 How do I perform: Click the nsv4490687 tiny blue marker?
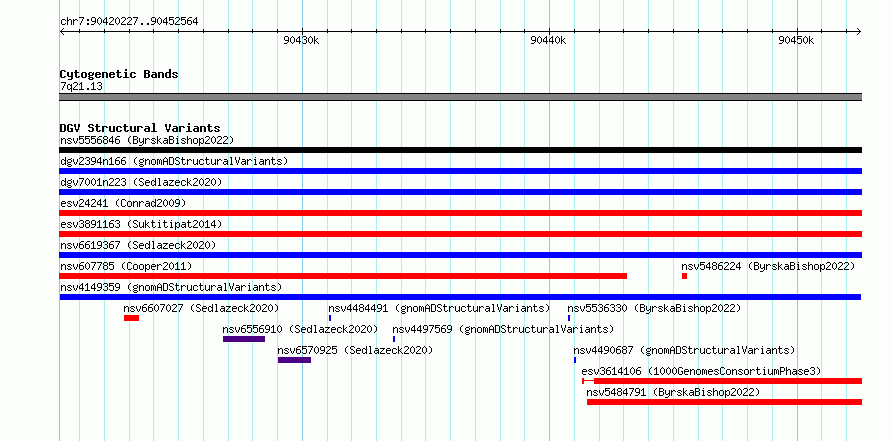pyautogui.click(x=574, y=360)
